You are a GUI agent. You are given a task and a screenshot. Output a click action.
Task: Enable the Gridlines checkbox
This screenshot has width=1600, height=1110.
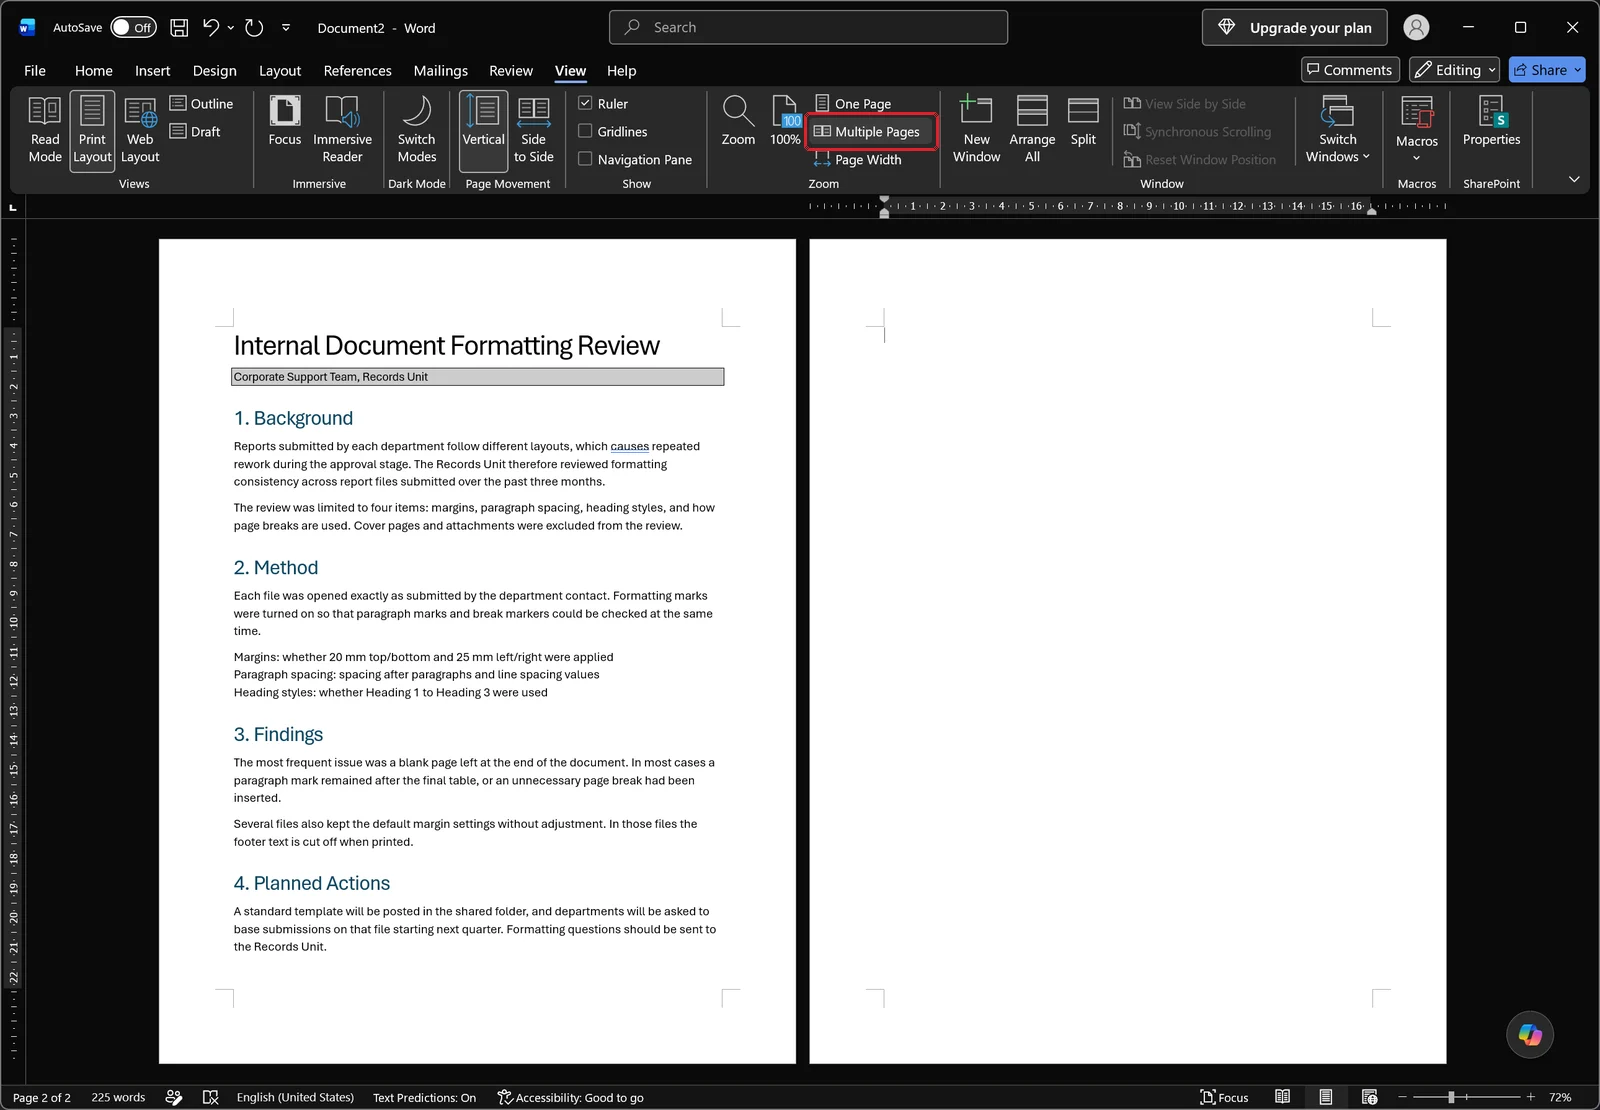pos(585,131)
